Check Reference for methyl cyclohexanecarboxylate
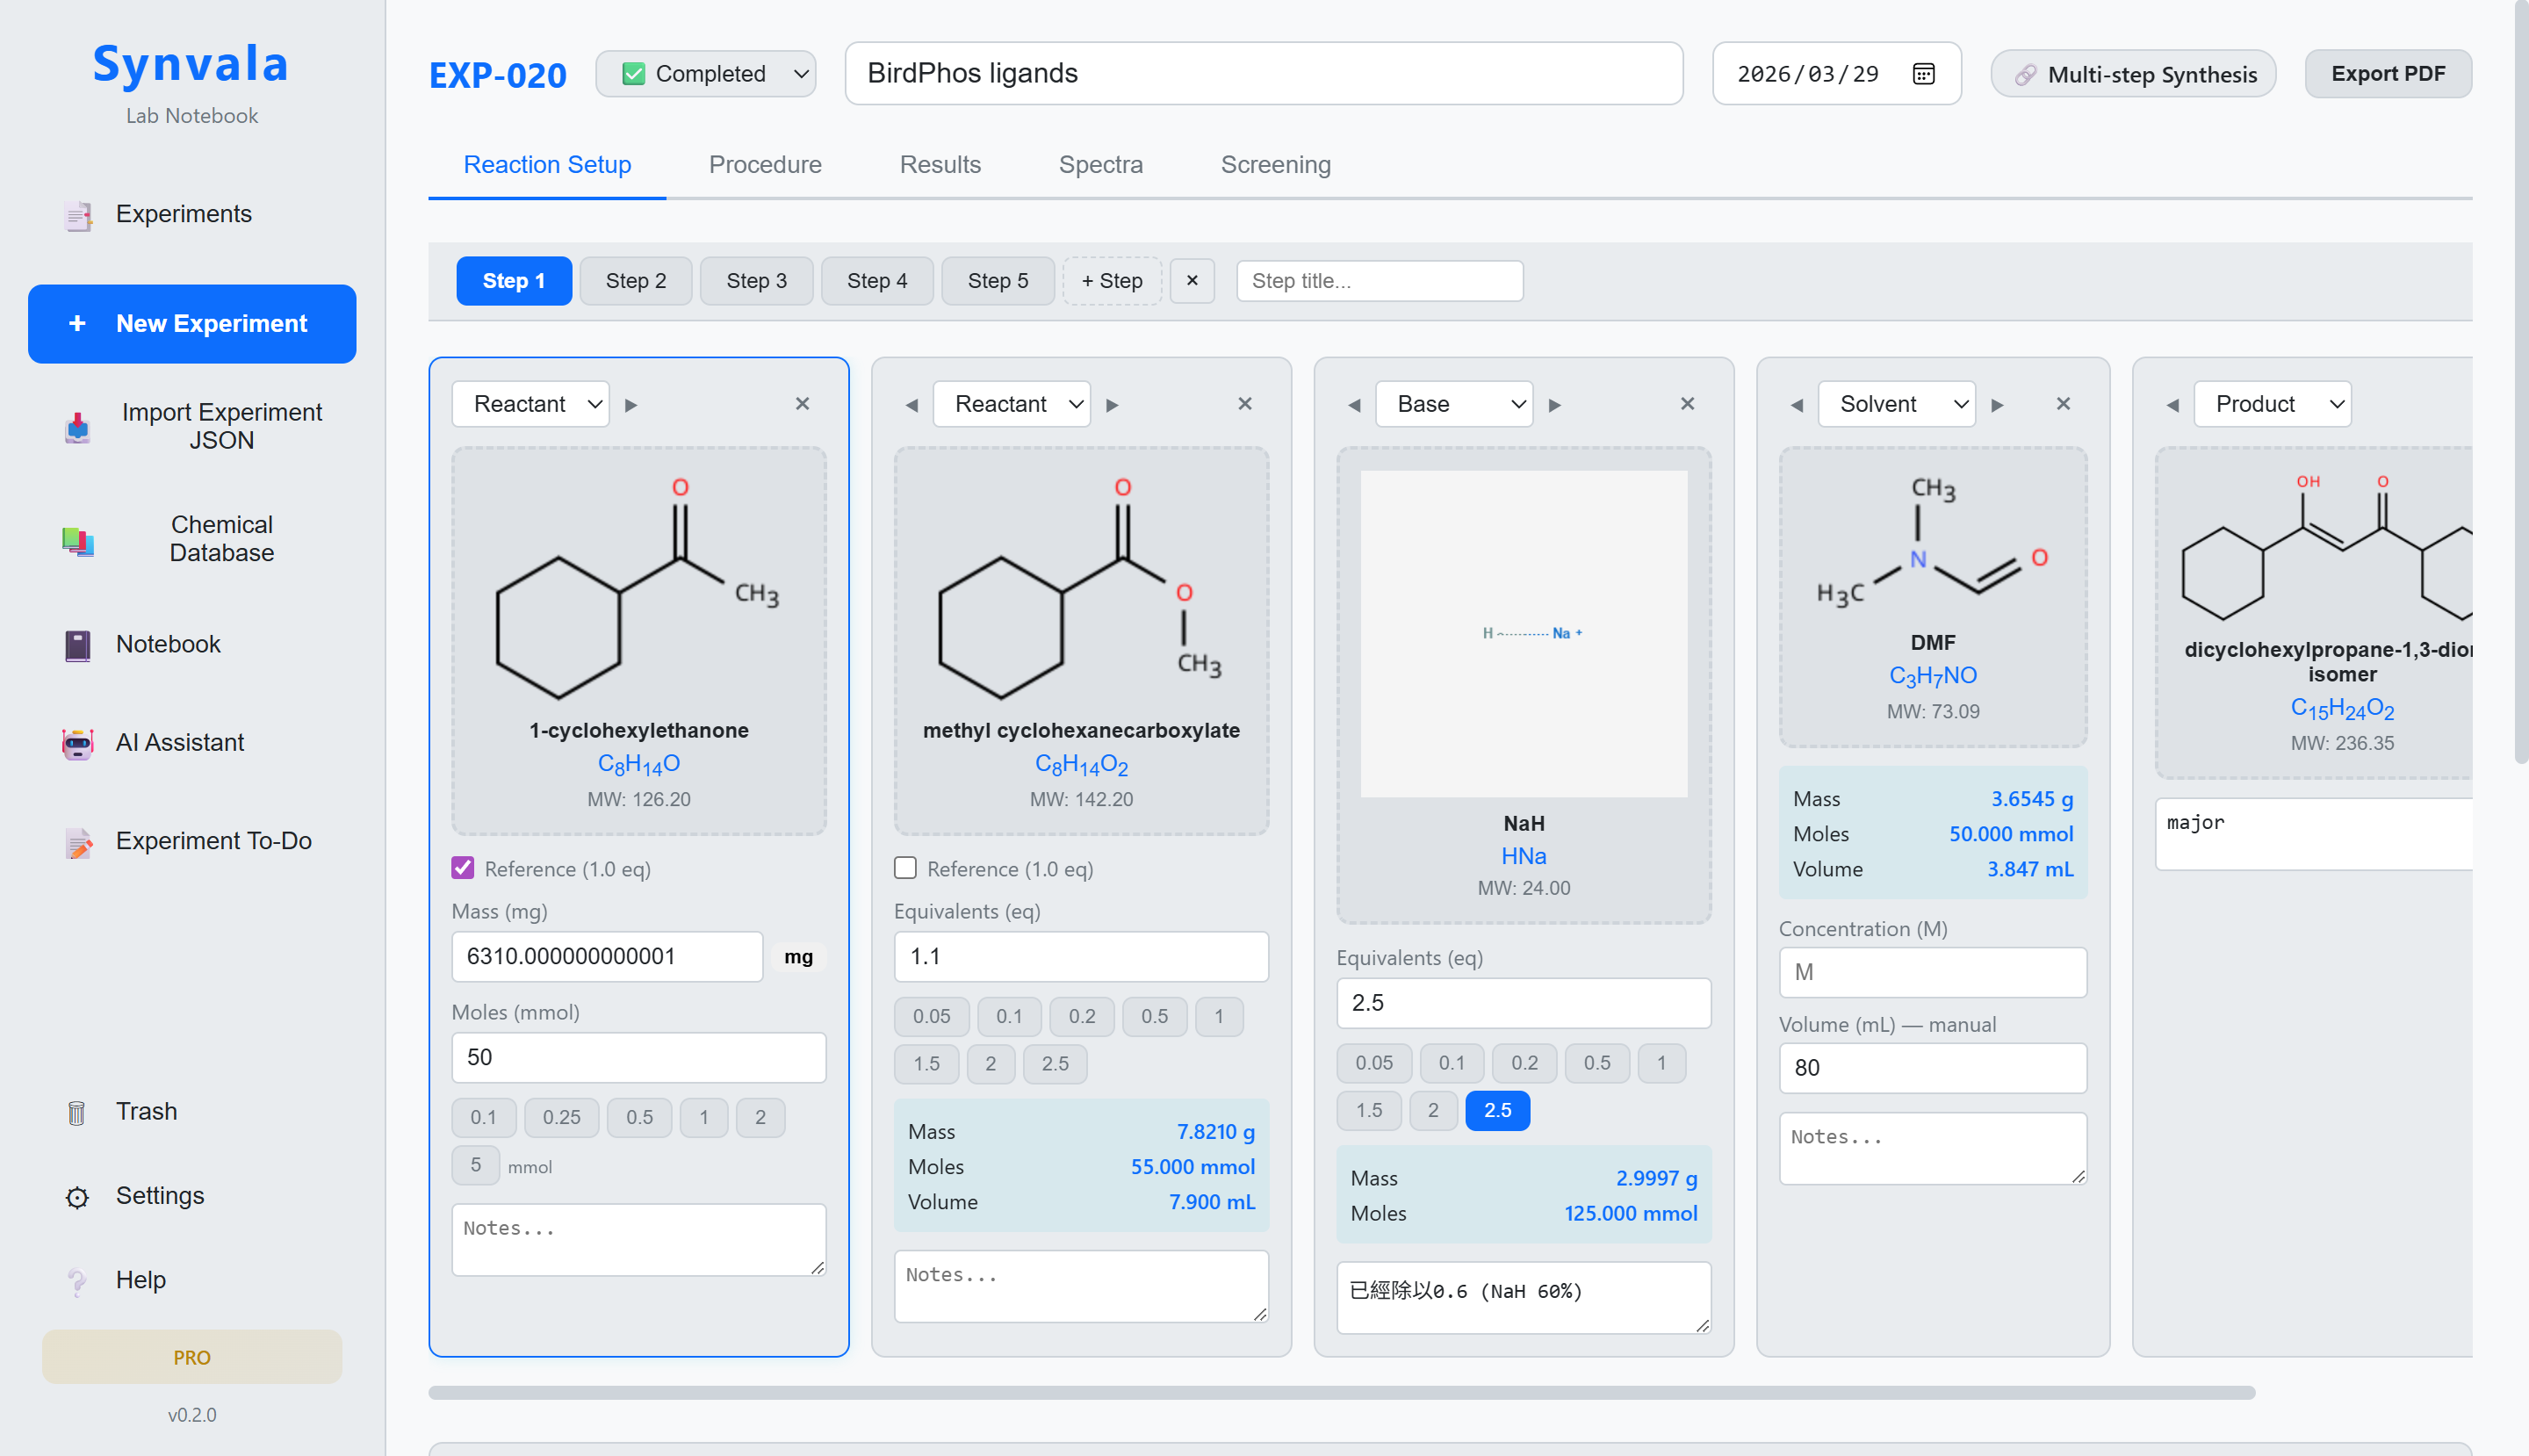This screenshot has width=2529, height=1456. point(906,868)
